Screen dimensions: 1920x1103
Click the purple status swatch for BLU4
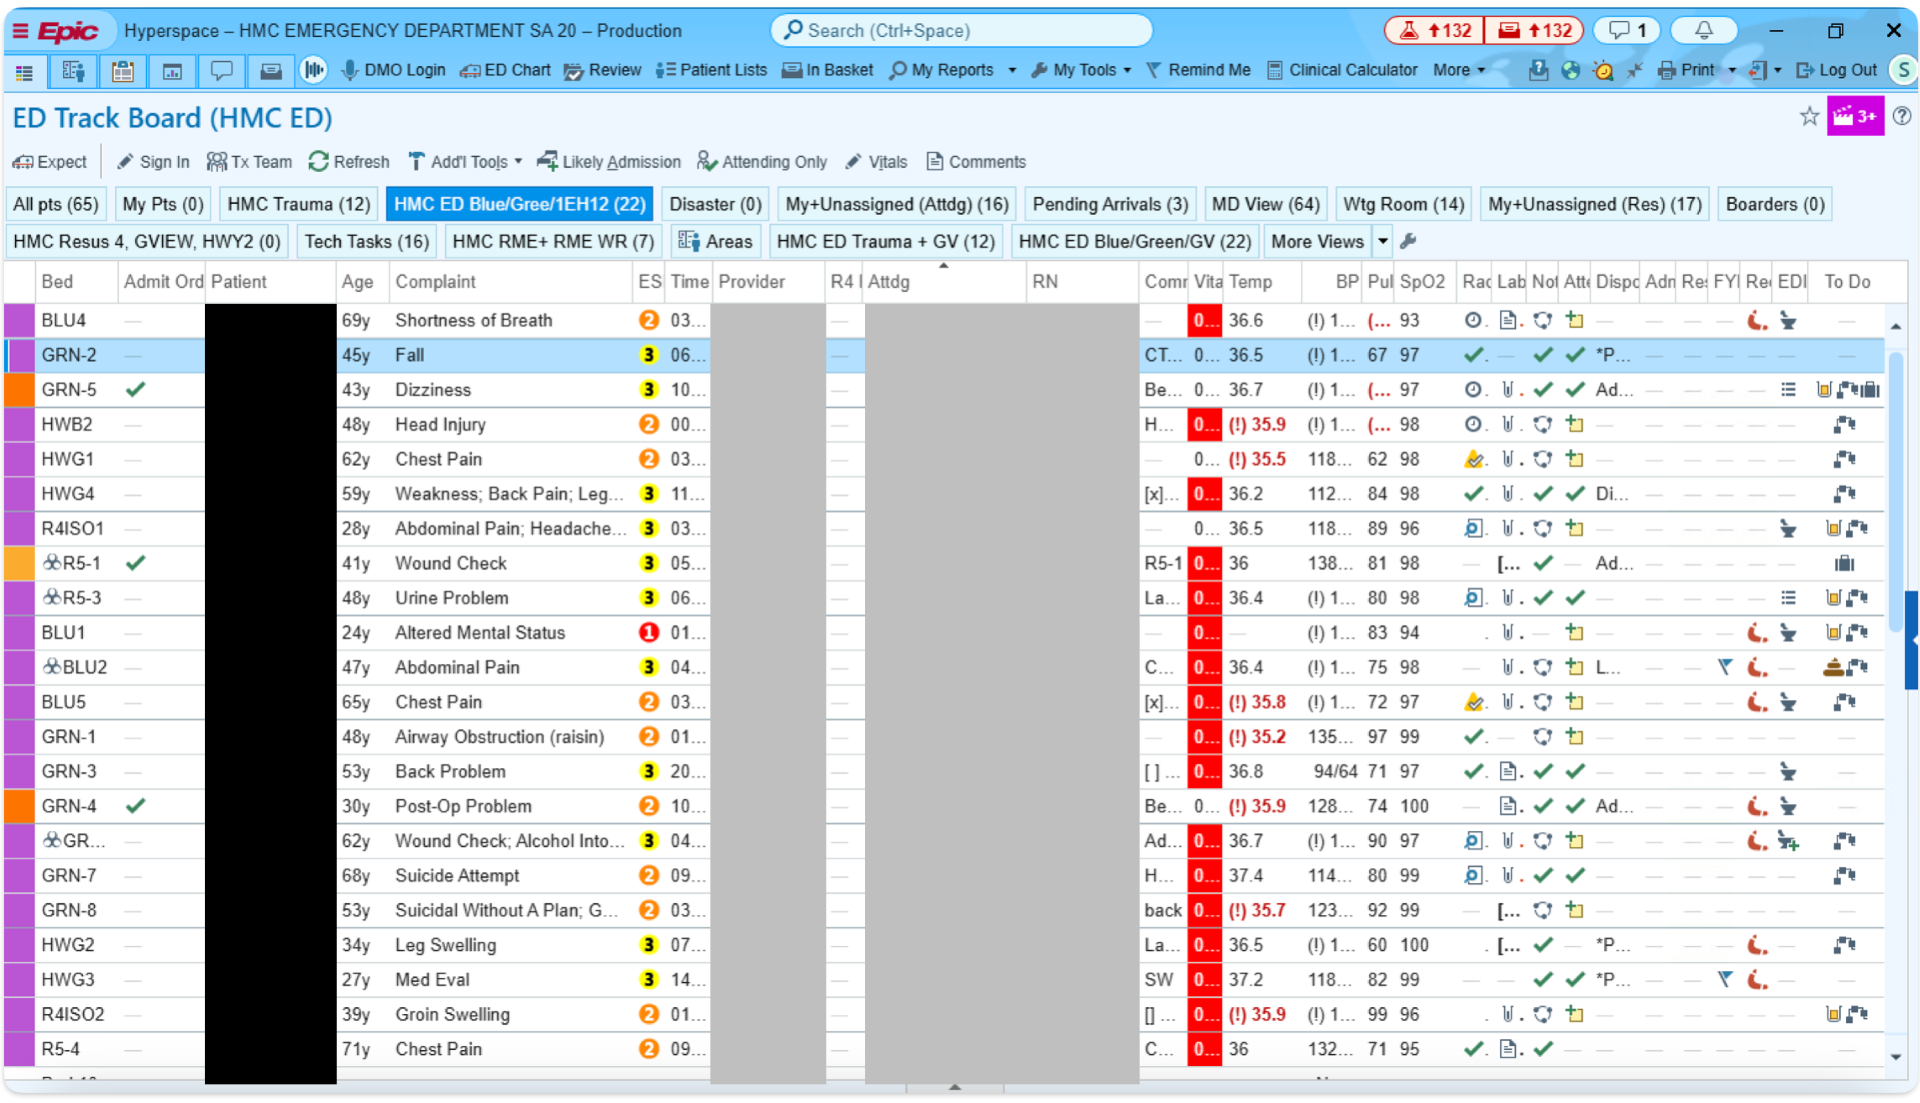tap(19, 321)
